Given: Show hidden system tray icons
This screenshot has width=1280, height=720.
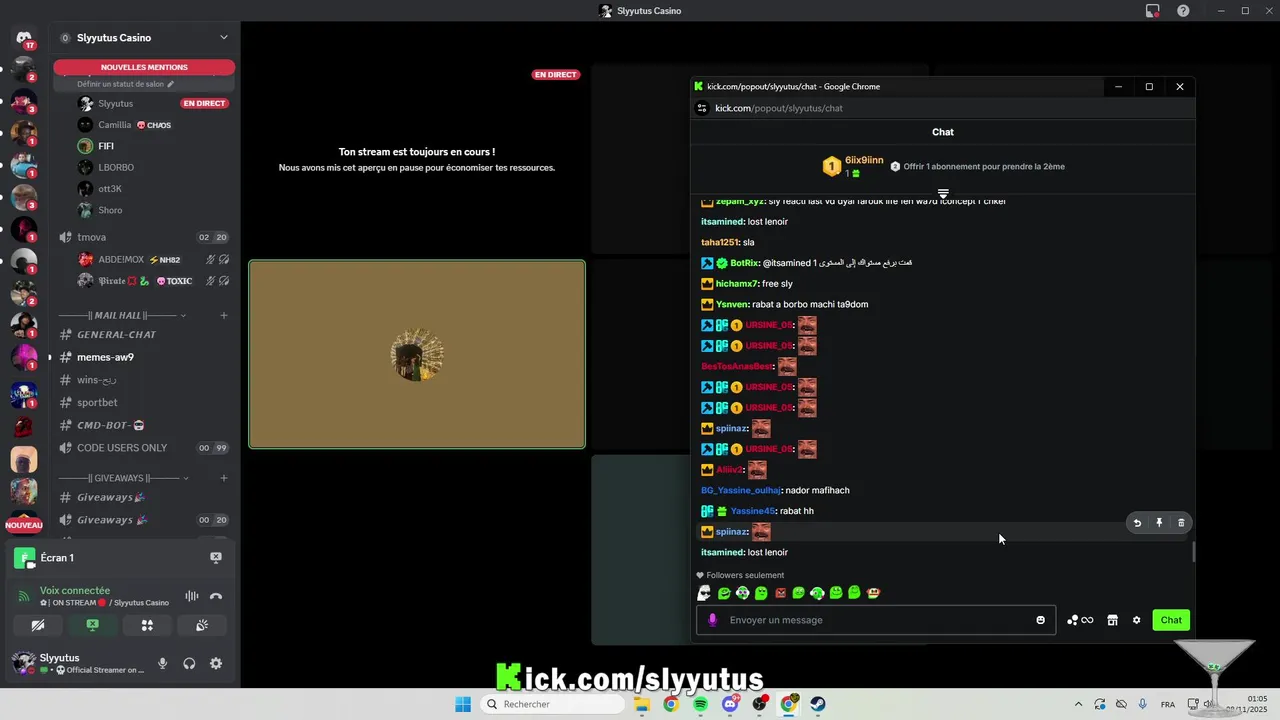Looking at the screenshot, I should pyautogui.click(x=1078, y=704).
